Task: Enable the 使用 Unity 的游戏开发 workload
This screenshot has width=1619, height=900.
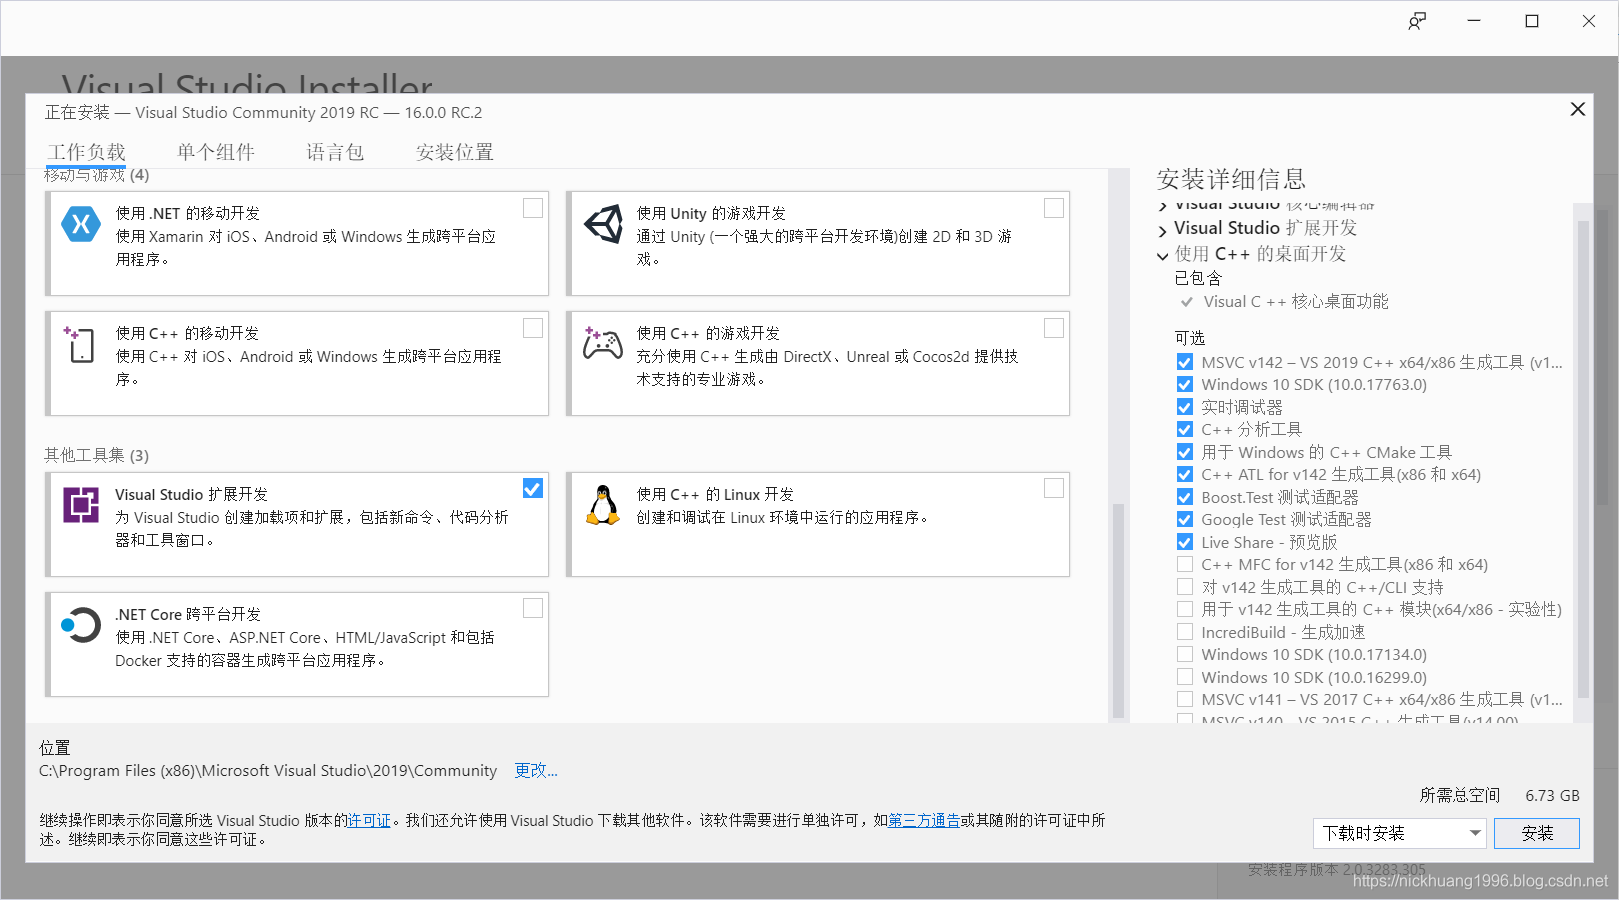Action: click(x=1054, y=207)
